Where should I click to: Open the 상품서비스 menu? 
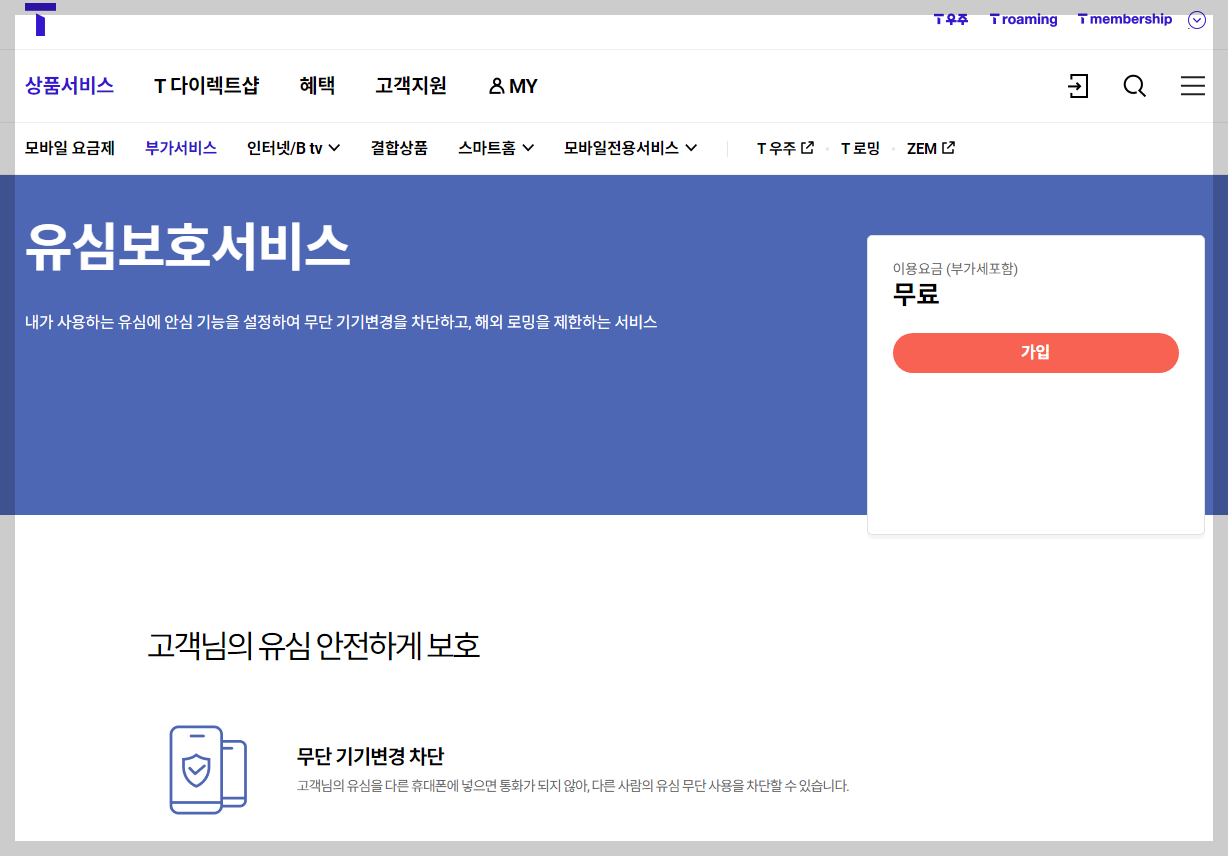click(x=69, y=86)
